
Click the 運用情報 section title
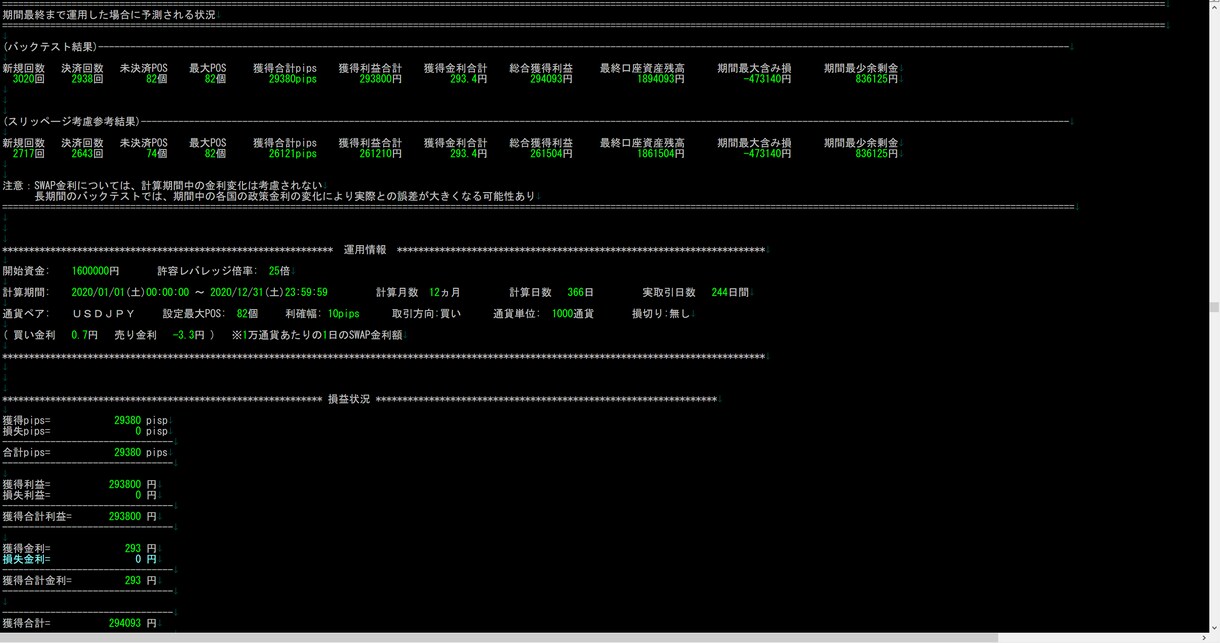365,250
